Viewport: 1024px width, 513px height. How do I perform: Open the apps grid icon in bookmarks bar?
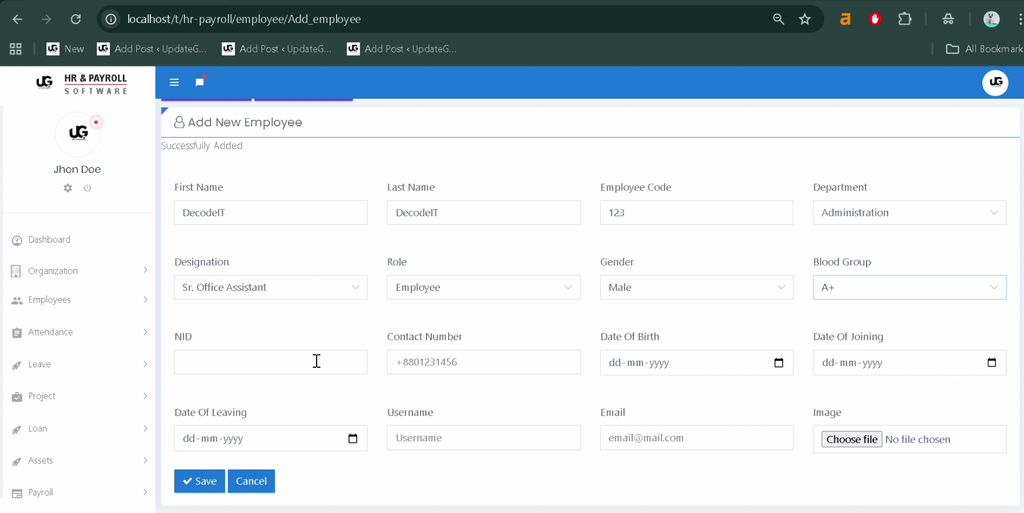tap(16, 49)
